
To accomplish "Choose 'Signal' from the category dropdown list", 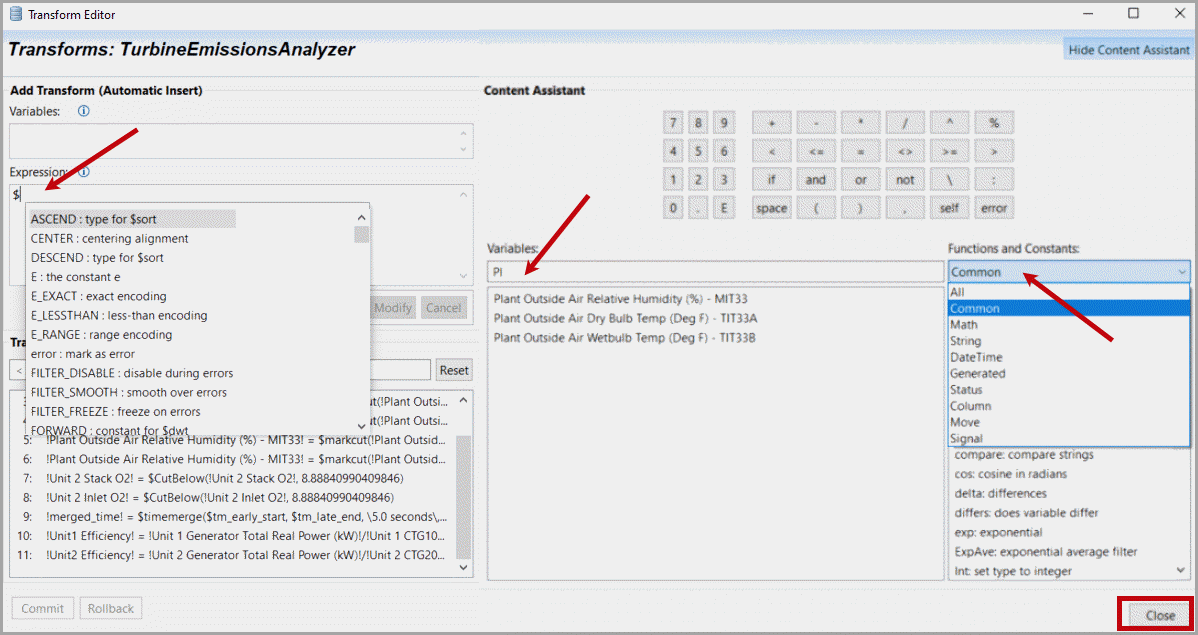I will pos(966,438).
